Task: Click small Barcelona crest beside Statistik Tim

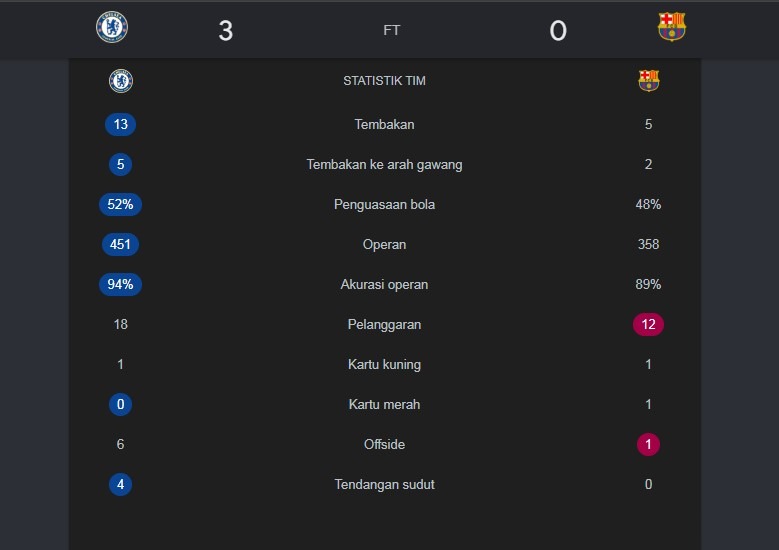Action: tap(649, 81)
